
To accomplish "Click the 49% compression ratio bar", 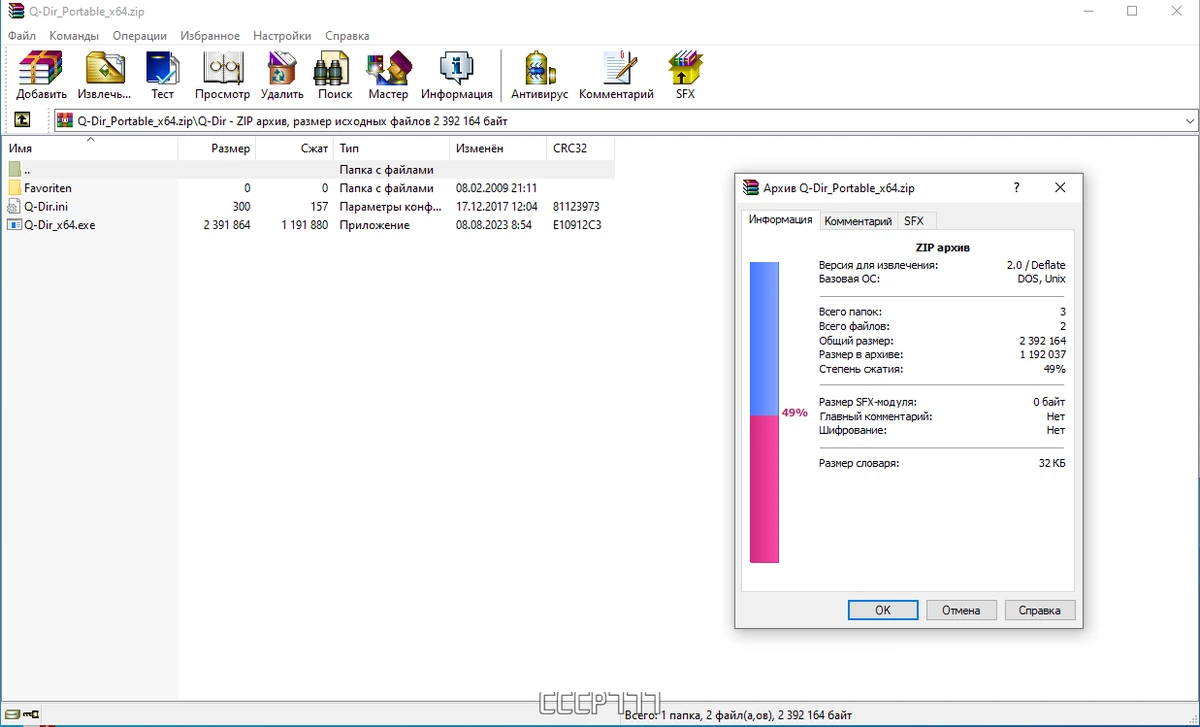I will coord(764,413).
